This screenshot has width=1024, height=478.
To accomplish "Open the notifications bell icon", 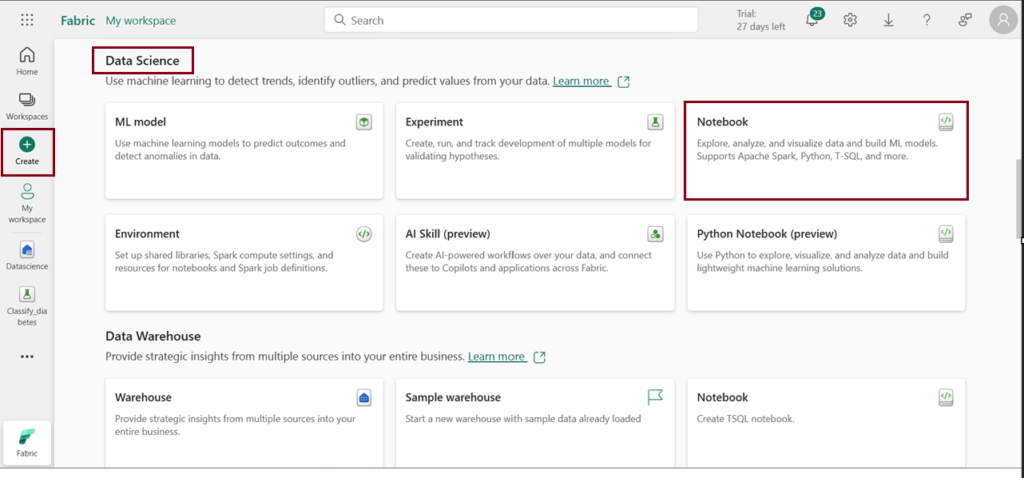I will [813, 21].
